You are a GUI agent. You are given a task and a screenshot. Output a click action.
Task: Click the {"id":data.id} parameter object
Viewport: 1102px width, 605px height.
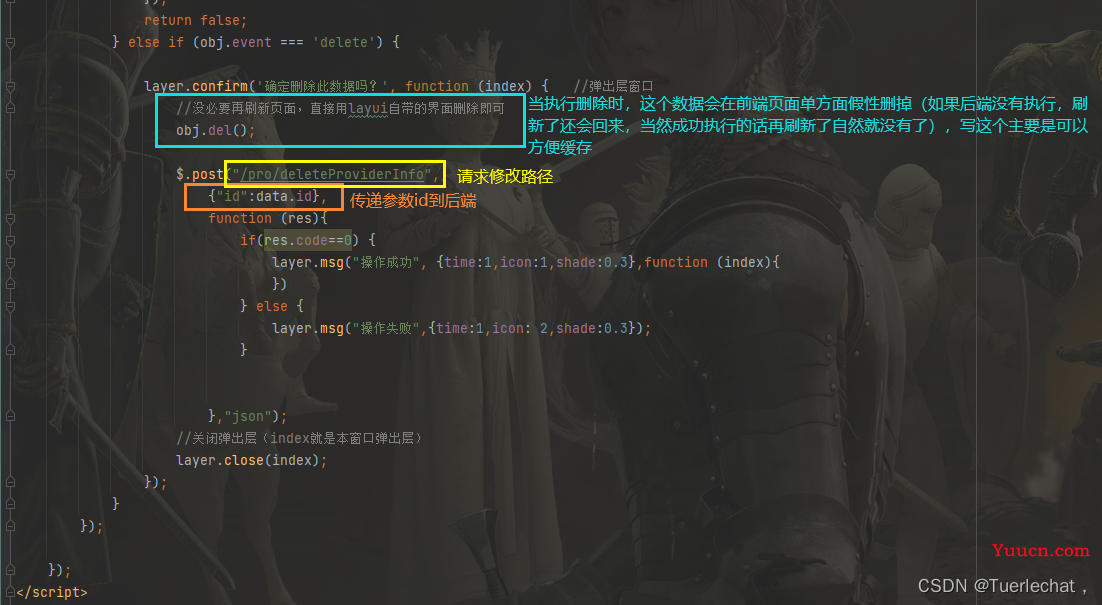(264, 196)
